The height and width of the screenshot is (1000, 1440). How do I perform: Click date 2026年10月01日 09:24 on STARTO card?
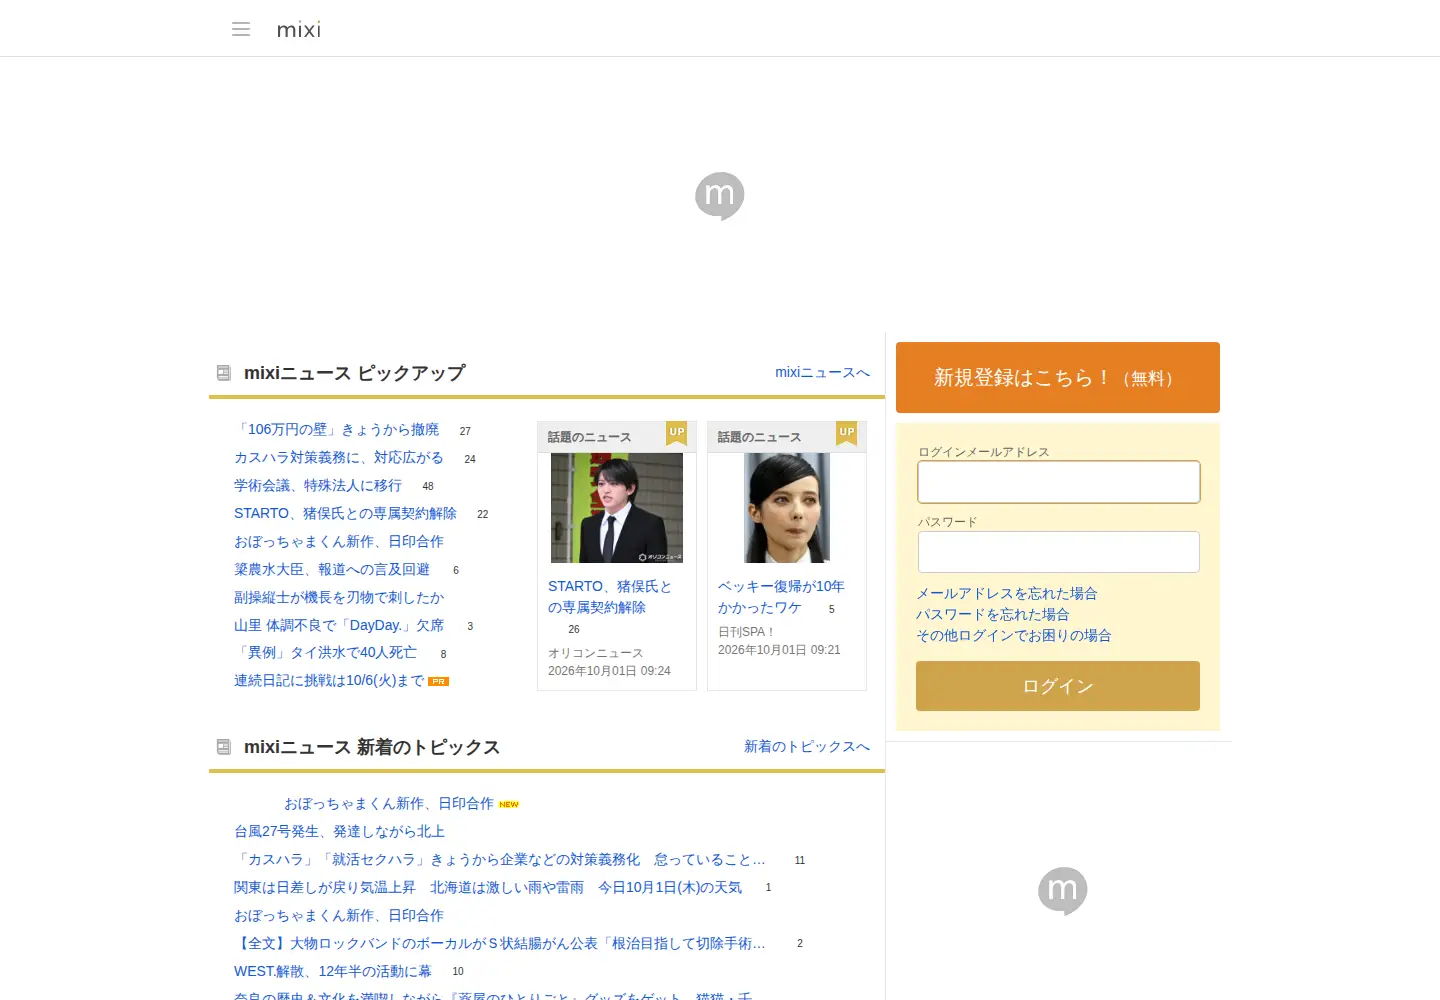pyautogui.click(x=609, y=671)
